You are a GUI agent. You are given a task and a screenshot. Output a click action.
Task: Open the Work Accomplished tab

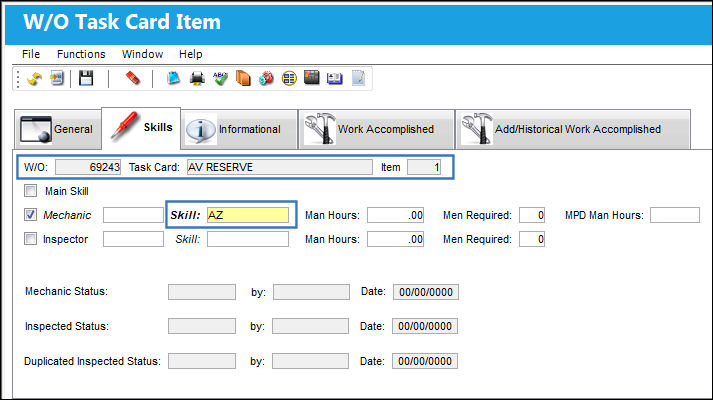tap(377, 129)
